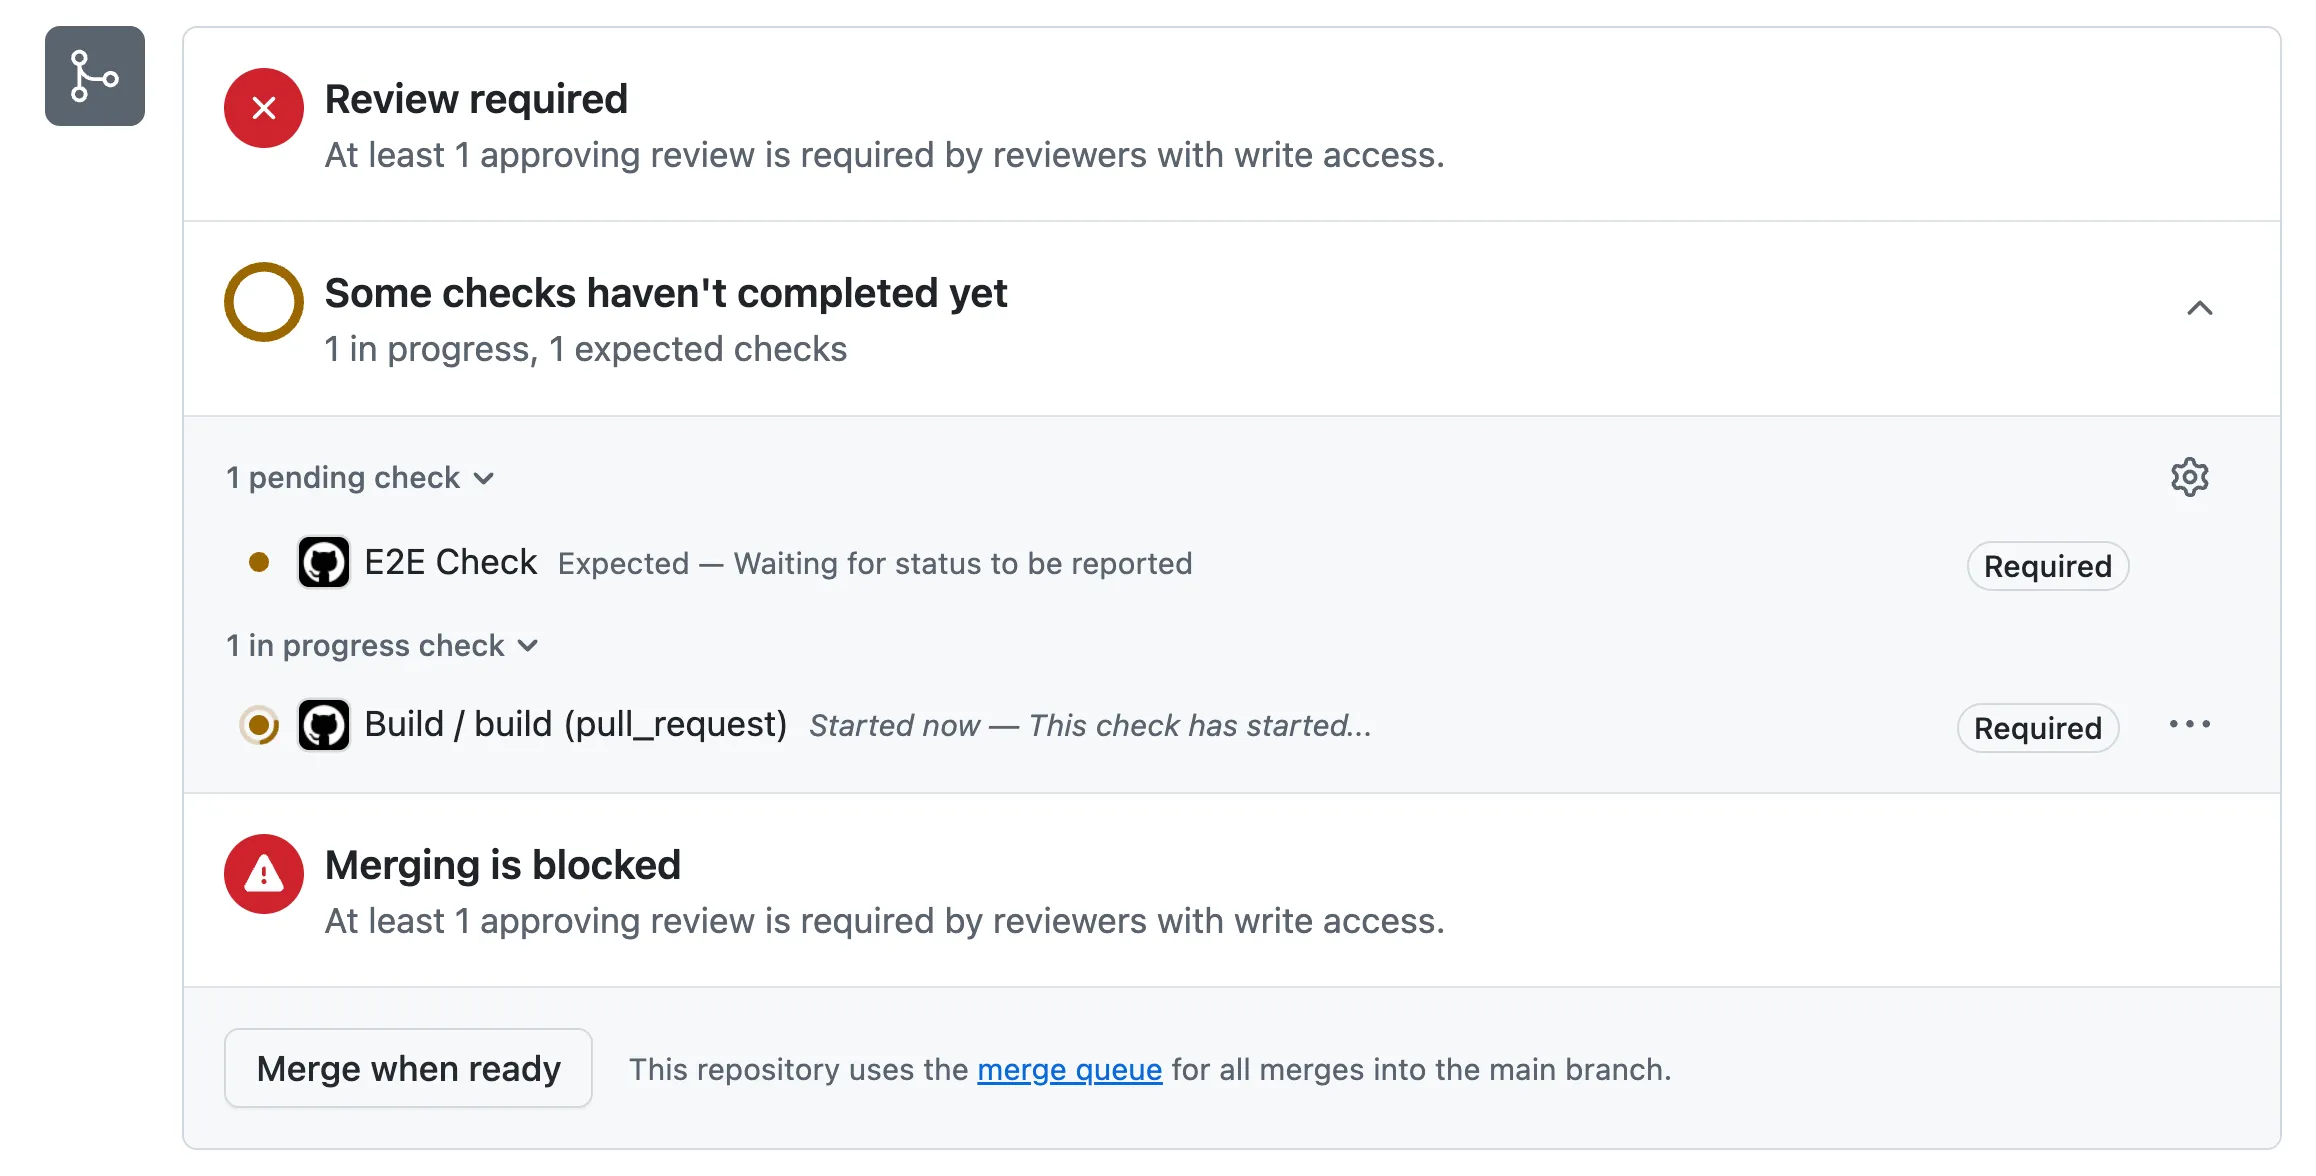The width and height of the screenshot is (2316, 1176).
Task: Click the in-progress spinner status icon
Action: click(x=259, y=725)
